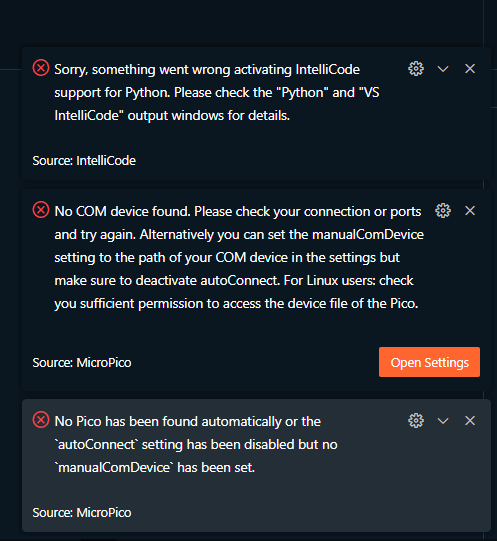
Task: Open gear menu on the No COM device notification
Action: [x=443, y=210]
